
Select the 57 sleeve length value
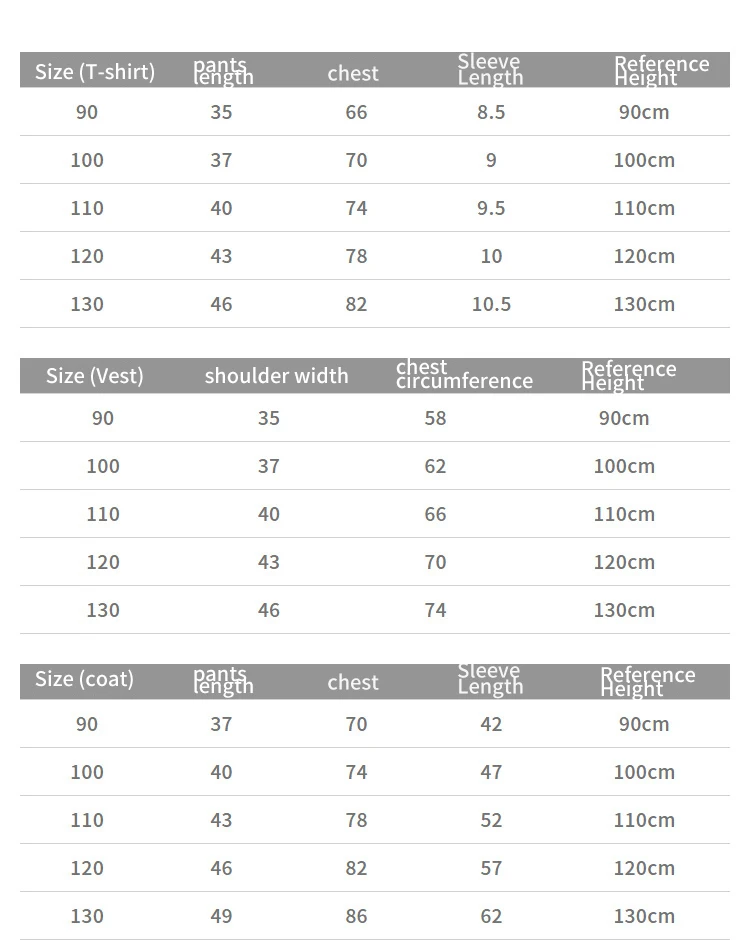pos(491,868)
